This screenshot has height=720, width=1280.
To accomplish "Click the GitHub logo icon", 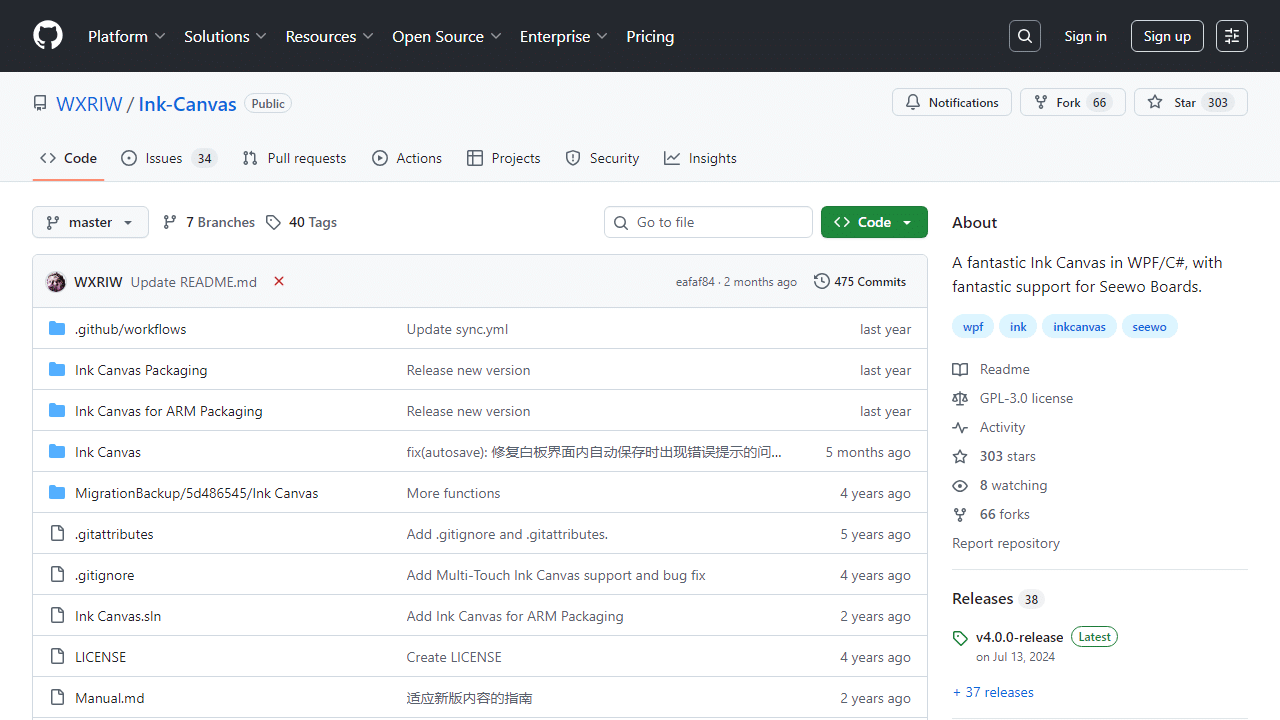I will (48, 36).
